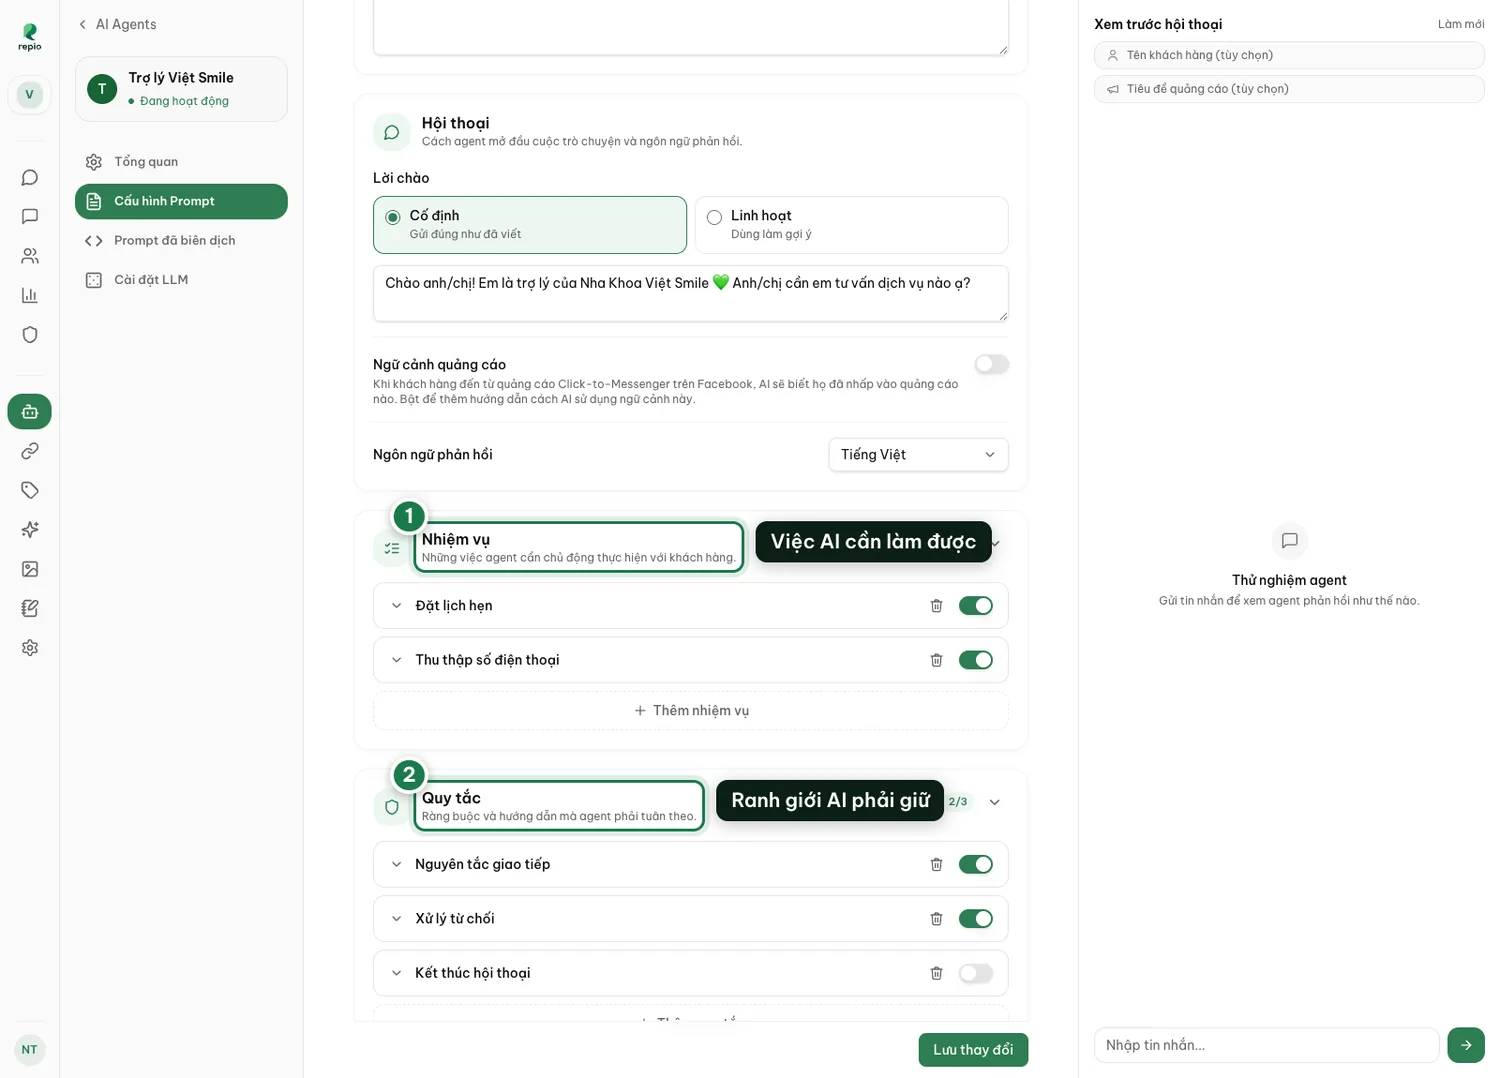The image size is (1500, 1078).
Task: Select the Linh hoạt greeting option
Action: point(851,225)
